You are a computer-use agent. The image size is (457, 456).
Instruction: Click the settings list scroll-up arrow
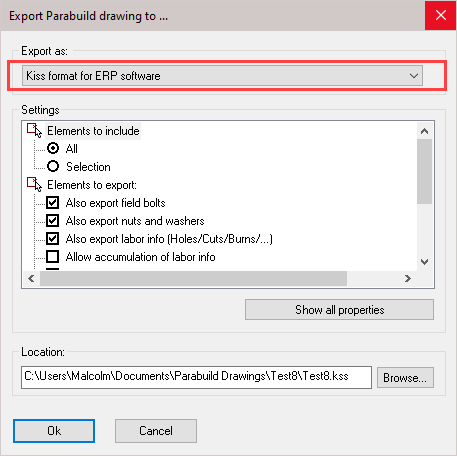click(424, 131)
